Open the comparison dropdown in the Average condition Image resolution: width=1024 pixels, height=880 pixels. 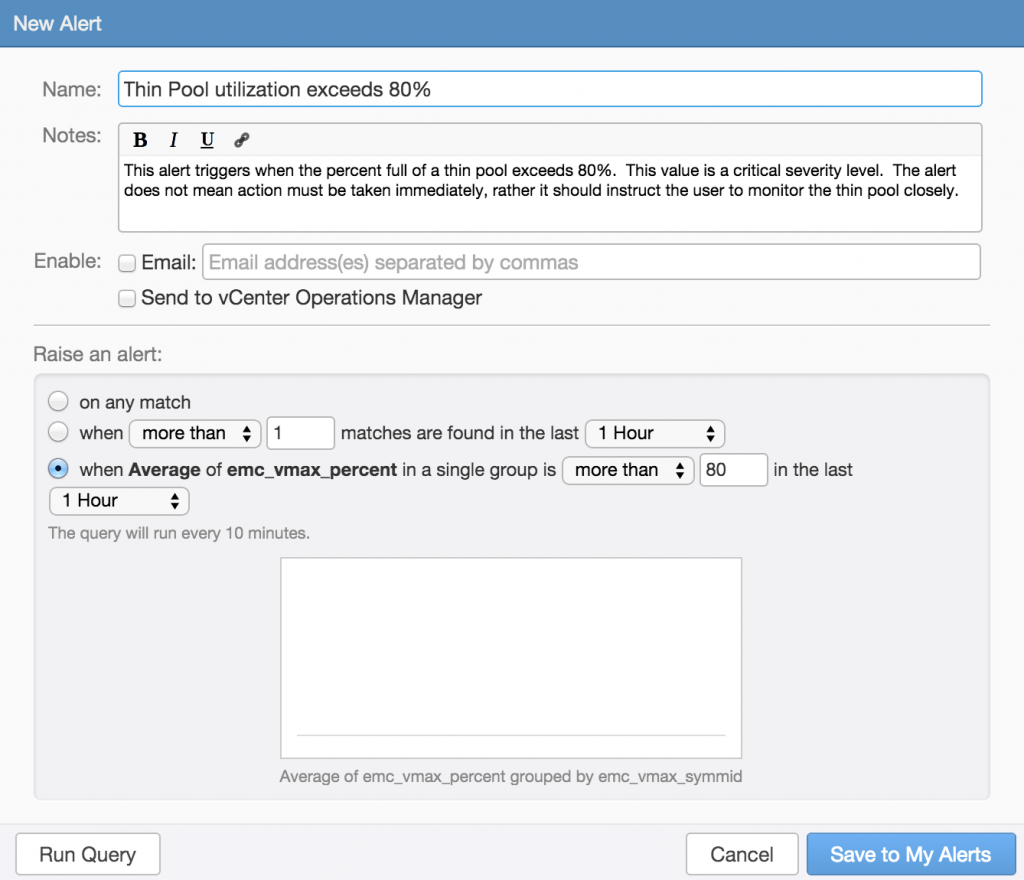pos(628,470)
